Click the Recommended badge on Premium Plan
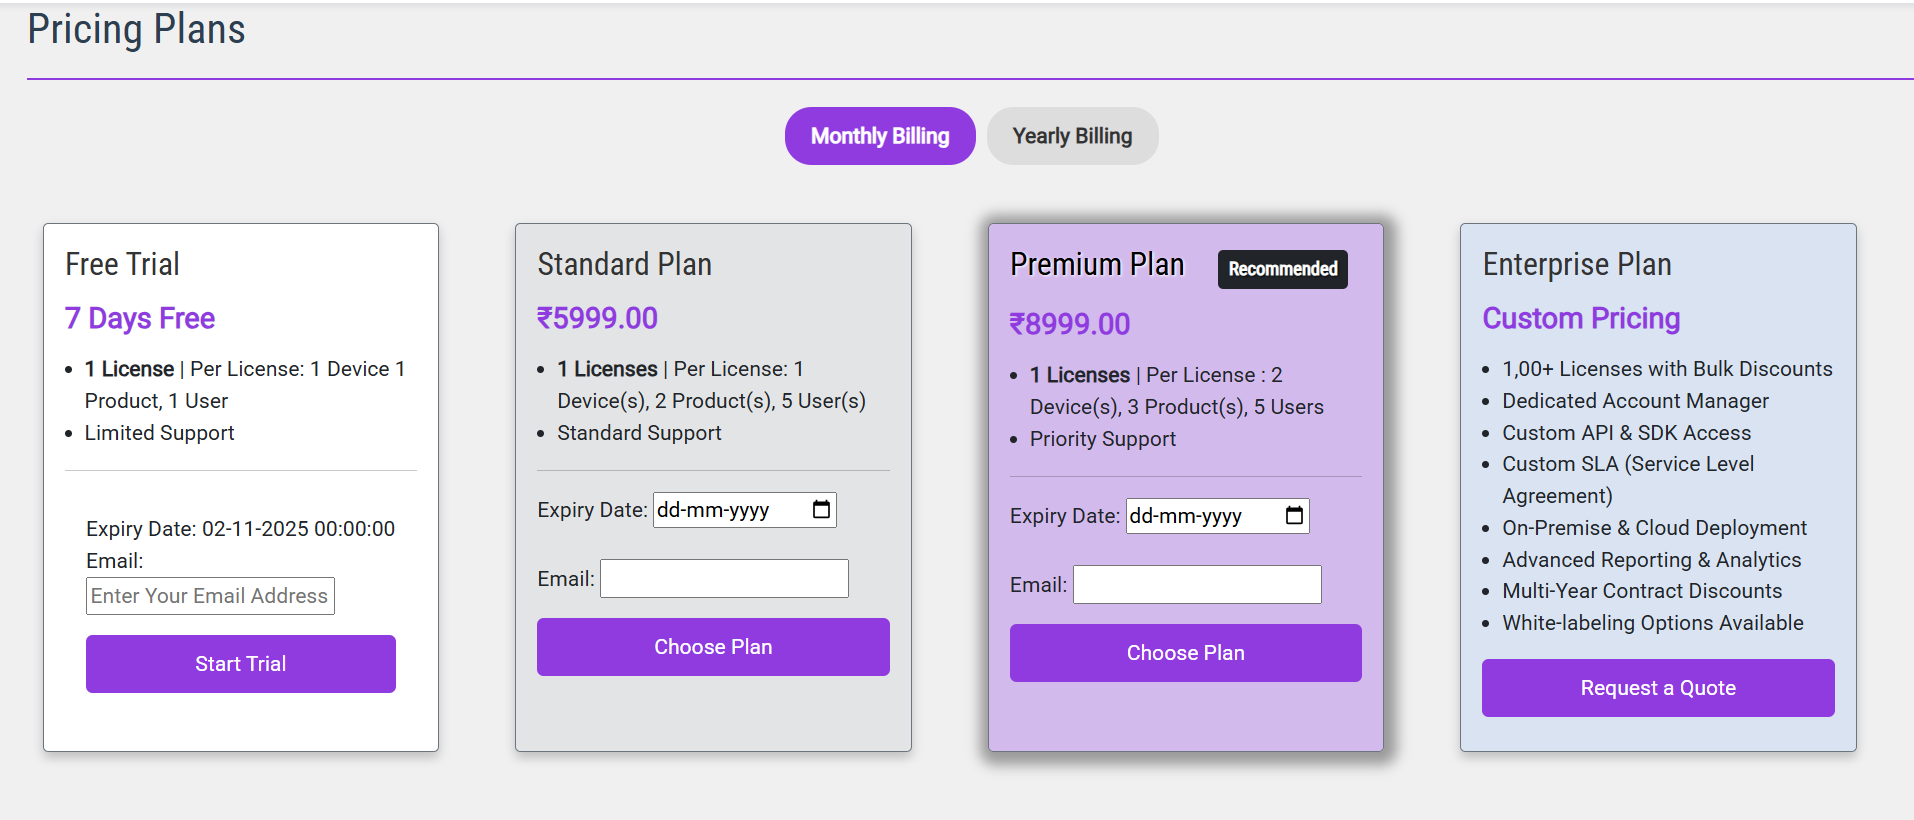The width and height of the screenshot is (1914, 820). coord(1282,268)
